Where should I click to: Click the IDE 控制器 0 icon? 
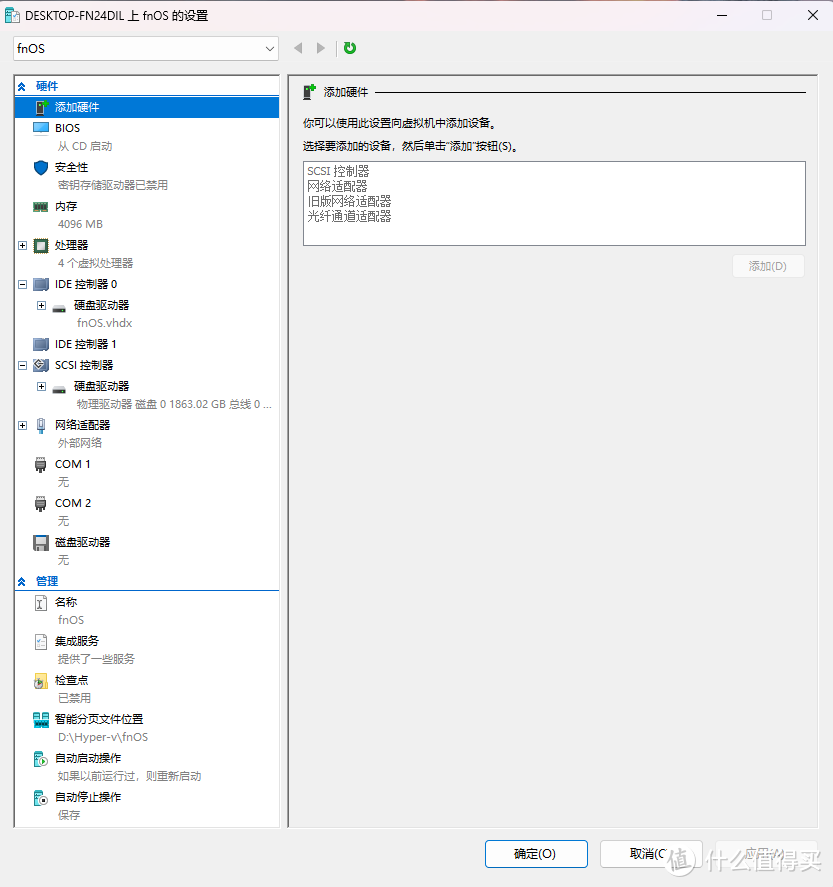pos(41,284)
